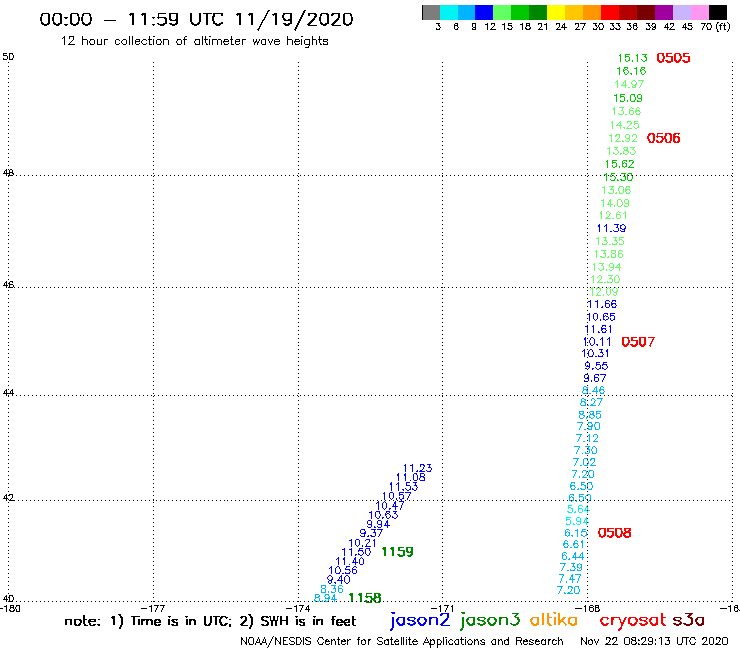Pick the orange swatch in the color legend
Viewport: 740px width, 650px height.
pos(592,12)
